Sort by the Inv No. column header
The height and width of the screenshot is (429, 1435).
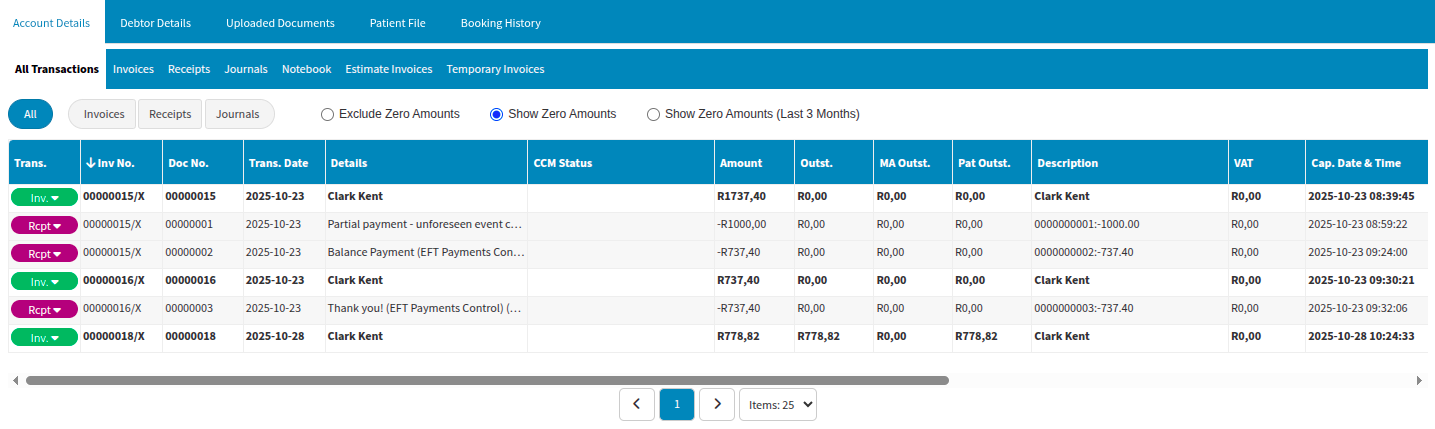(121, 162)
